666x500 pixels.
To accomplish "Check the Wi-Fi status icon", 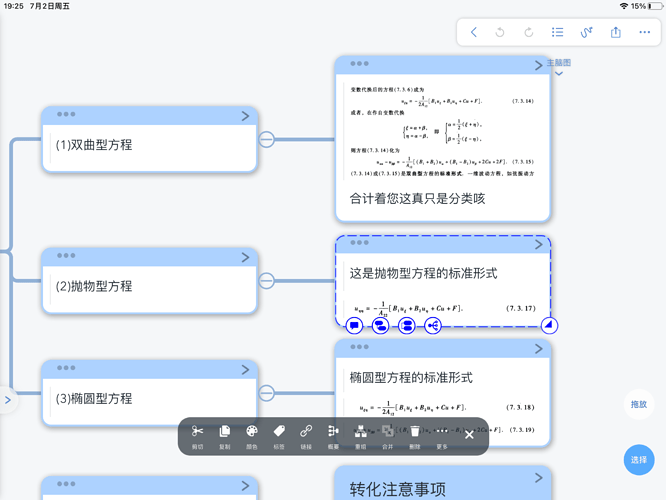I will pyautogui.click(x=624, y=6).
